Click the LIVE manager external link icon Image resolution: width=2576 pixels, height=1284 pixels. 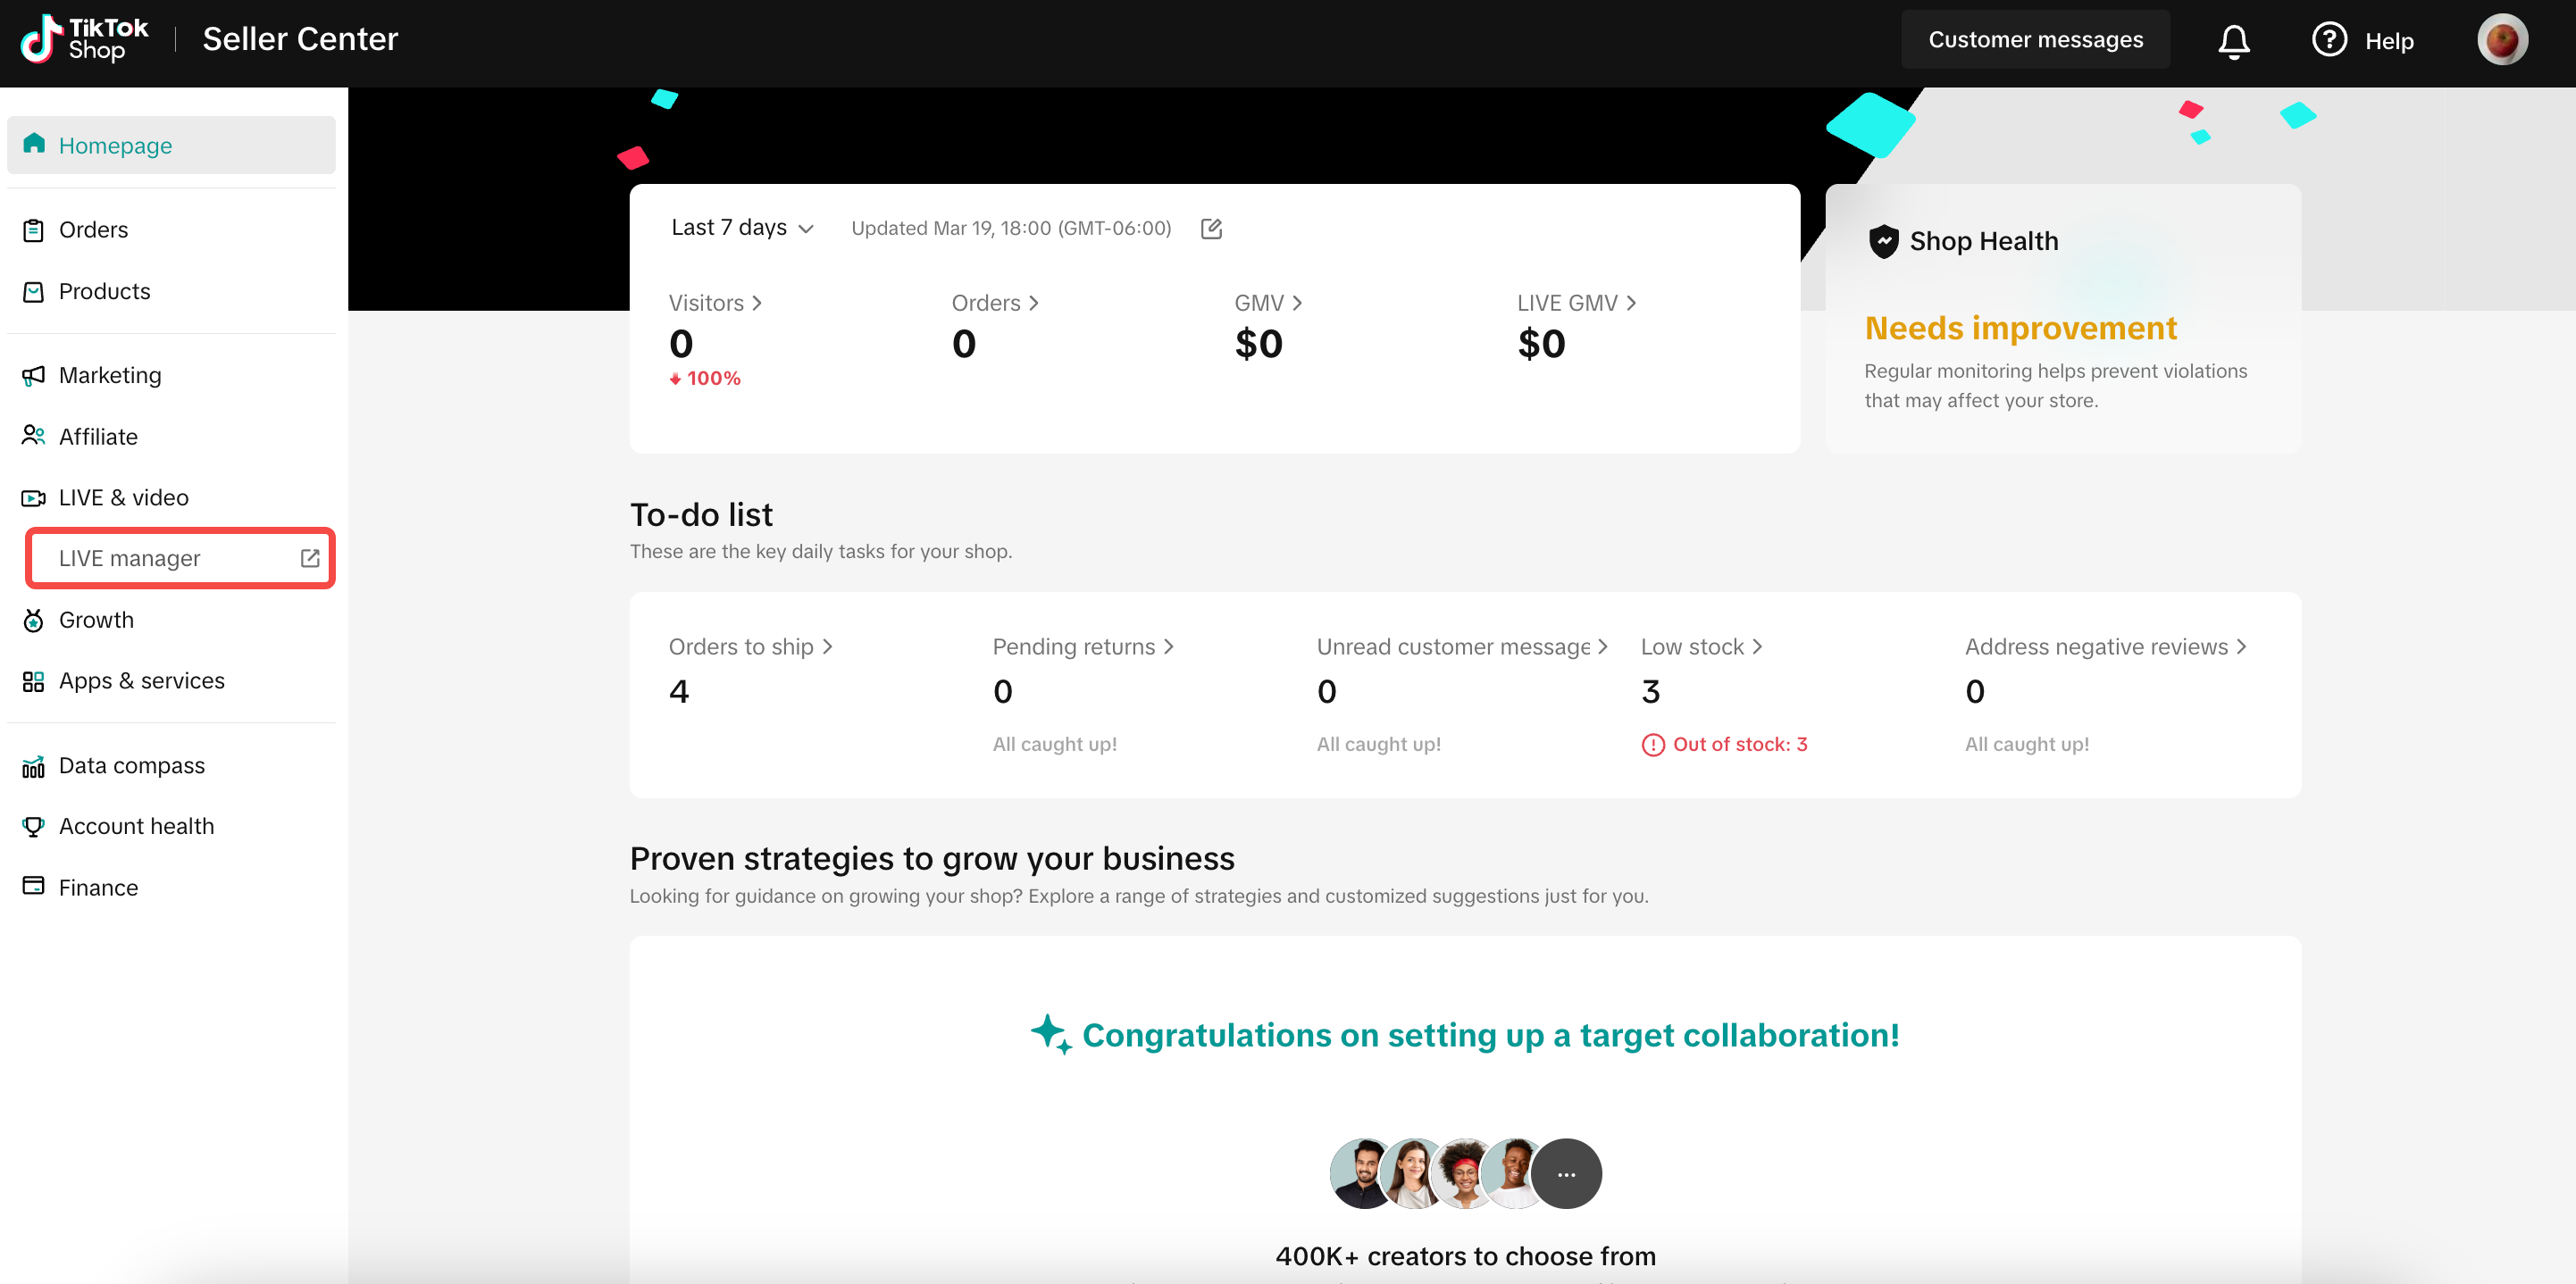310,558
